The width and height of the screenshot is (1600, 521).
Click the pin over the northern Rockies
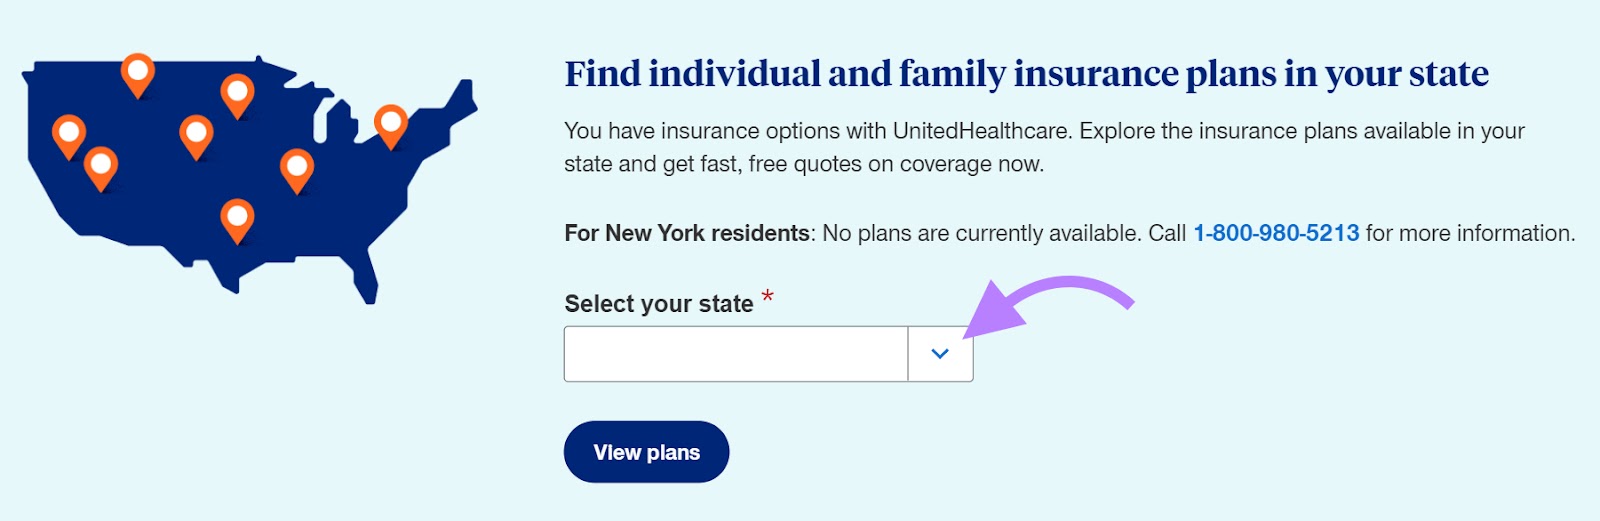click(138, 71)
